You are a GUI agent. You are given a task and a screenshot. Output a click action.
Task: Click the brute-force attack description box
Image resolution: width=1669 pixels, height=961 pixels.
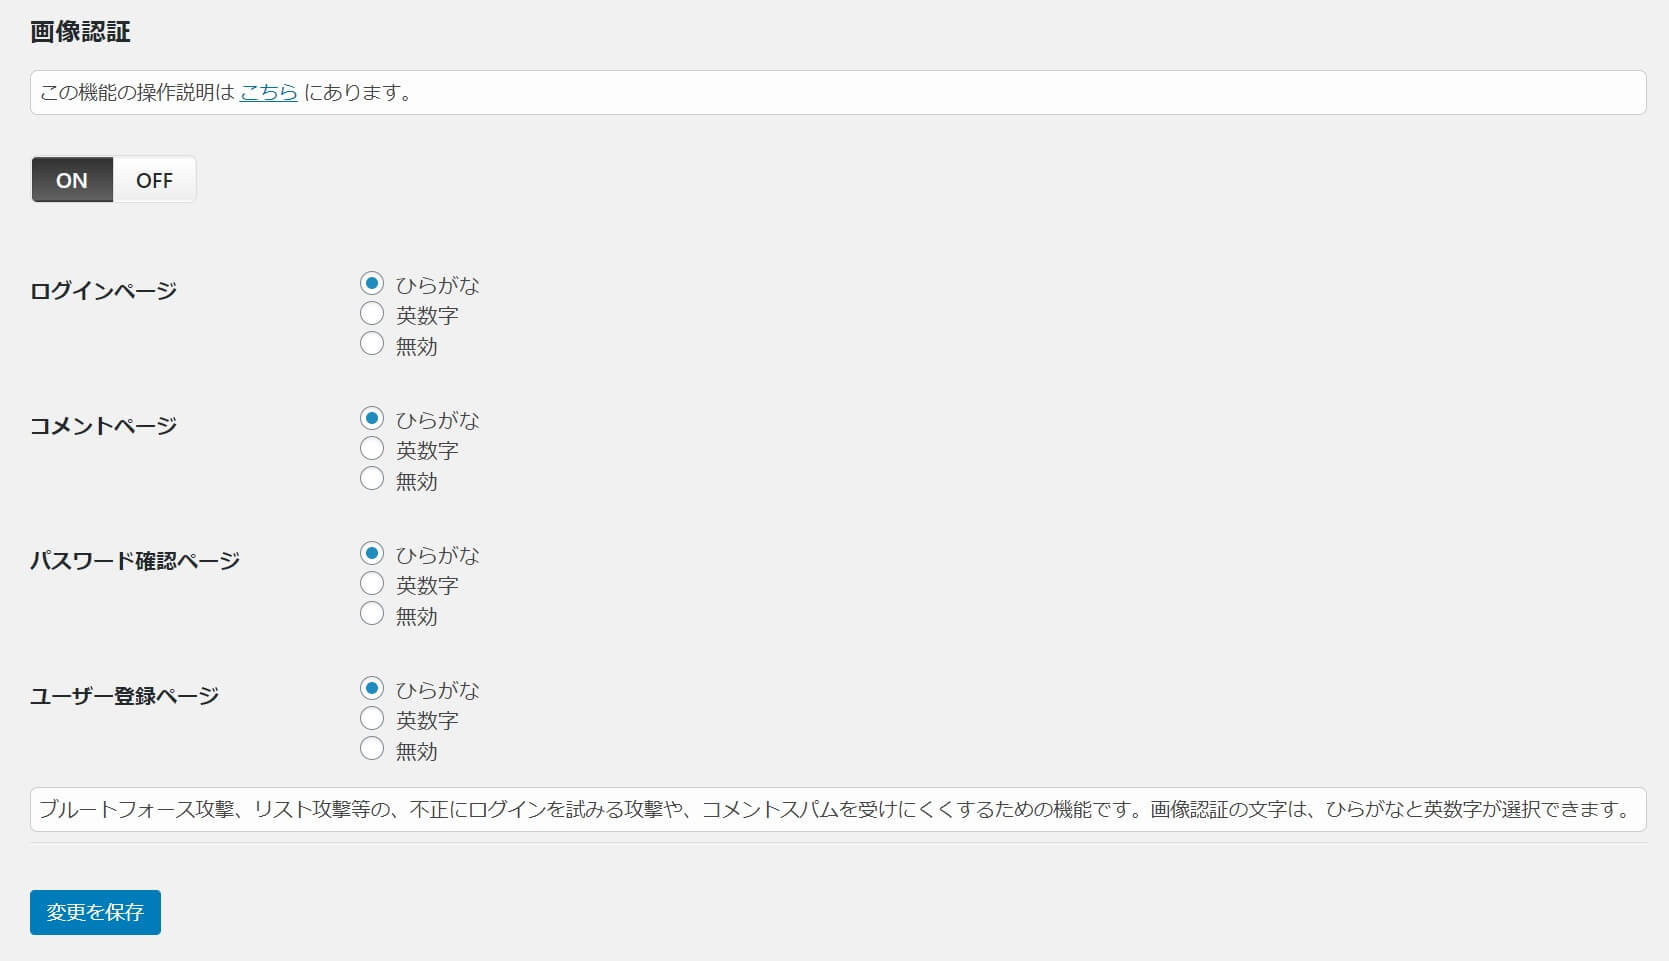tap(837, 810)
